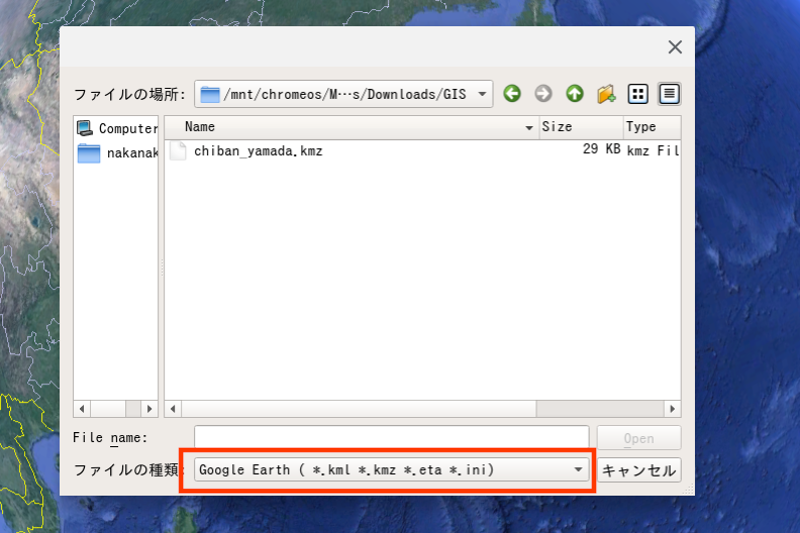Screen dimensions: 800x533
Task: Click the kmz File type cell
Action: 653,150
